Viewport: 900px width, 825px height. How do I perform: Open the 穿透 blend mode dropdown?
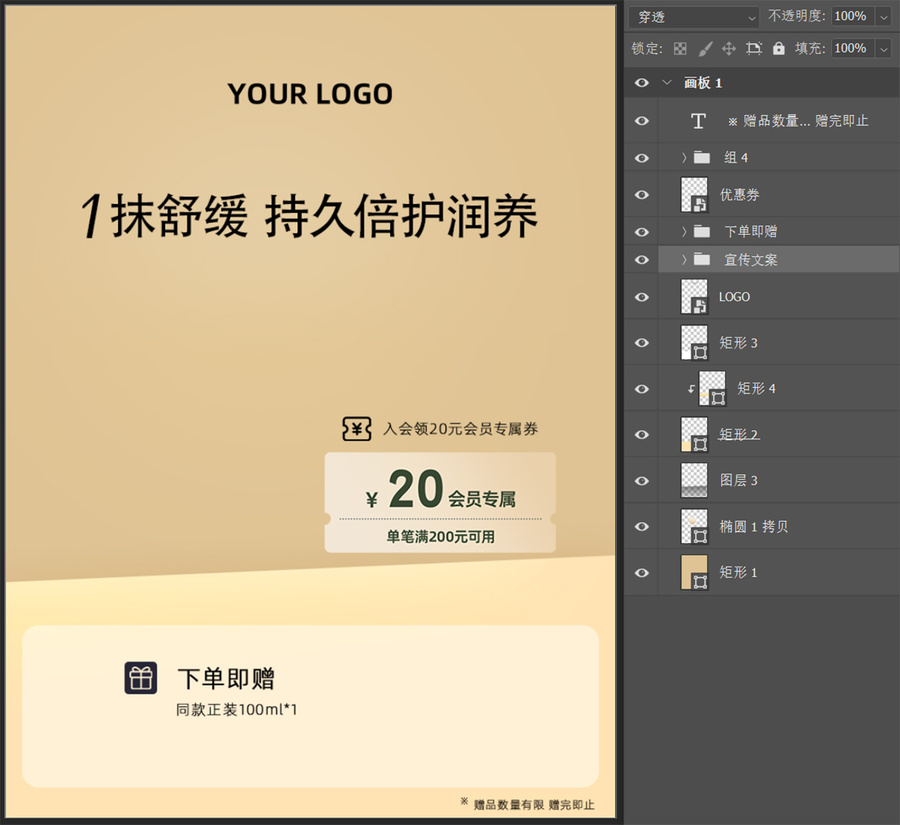[694, 17]
